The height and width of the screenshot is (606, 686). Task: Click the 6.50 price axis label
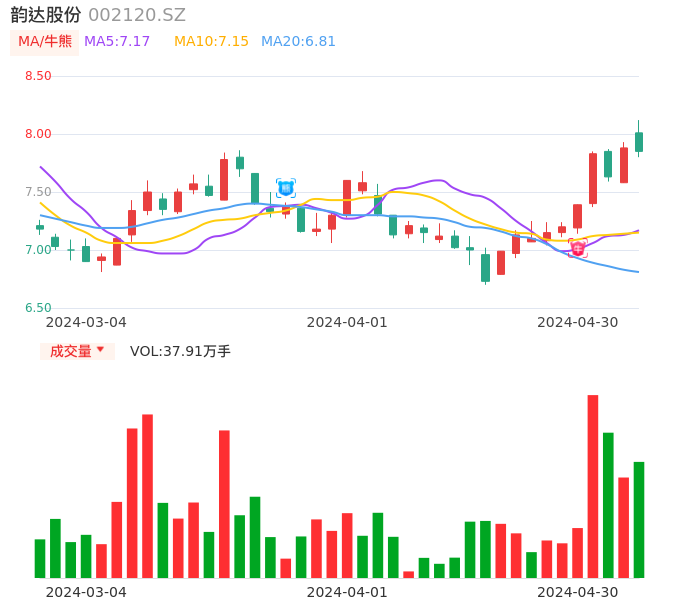(38, 308)
